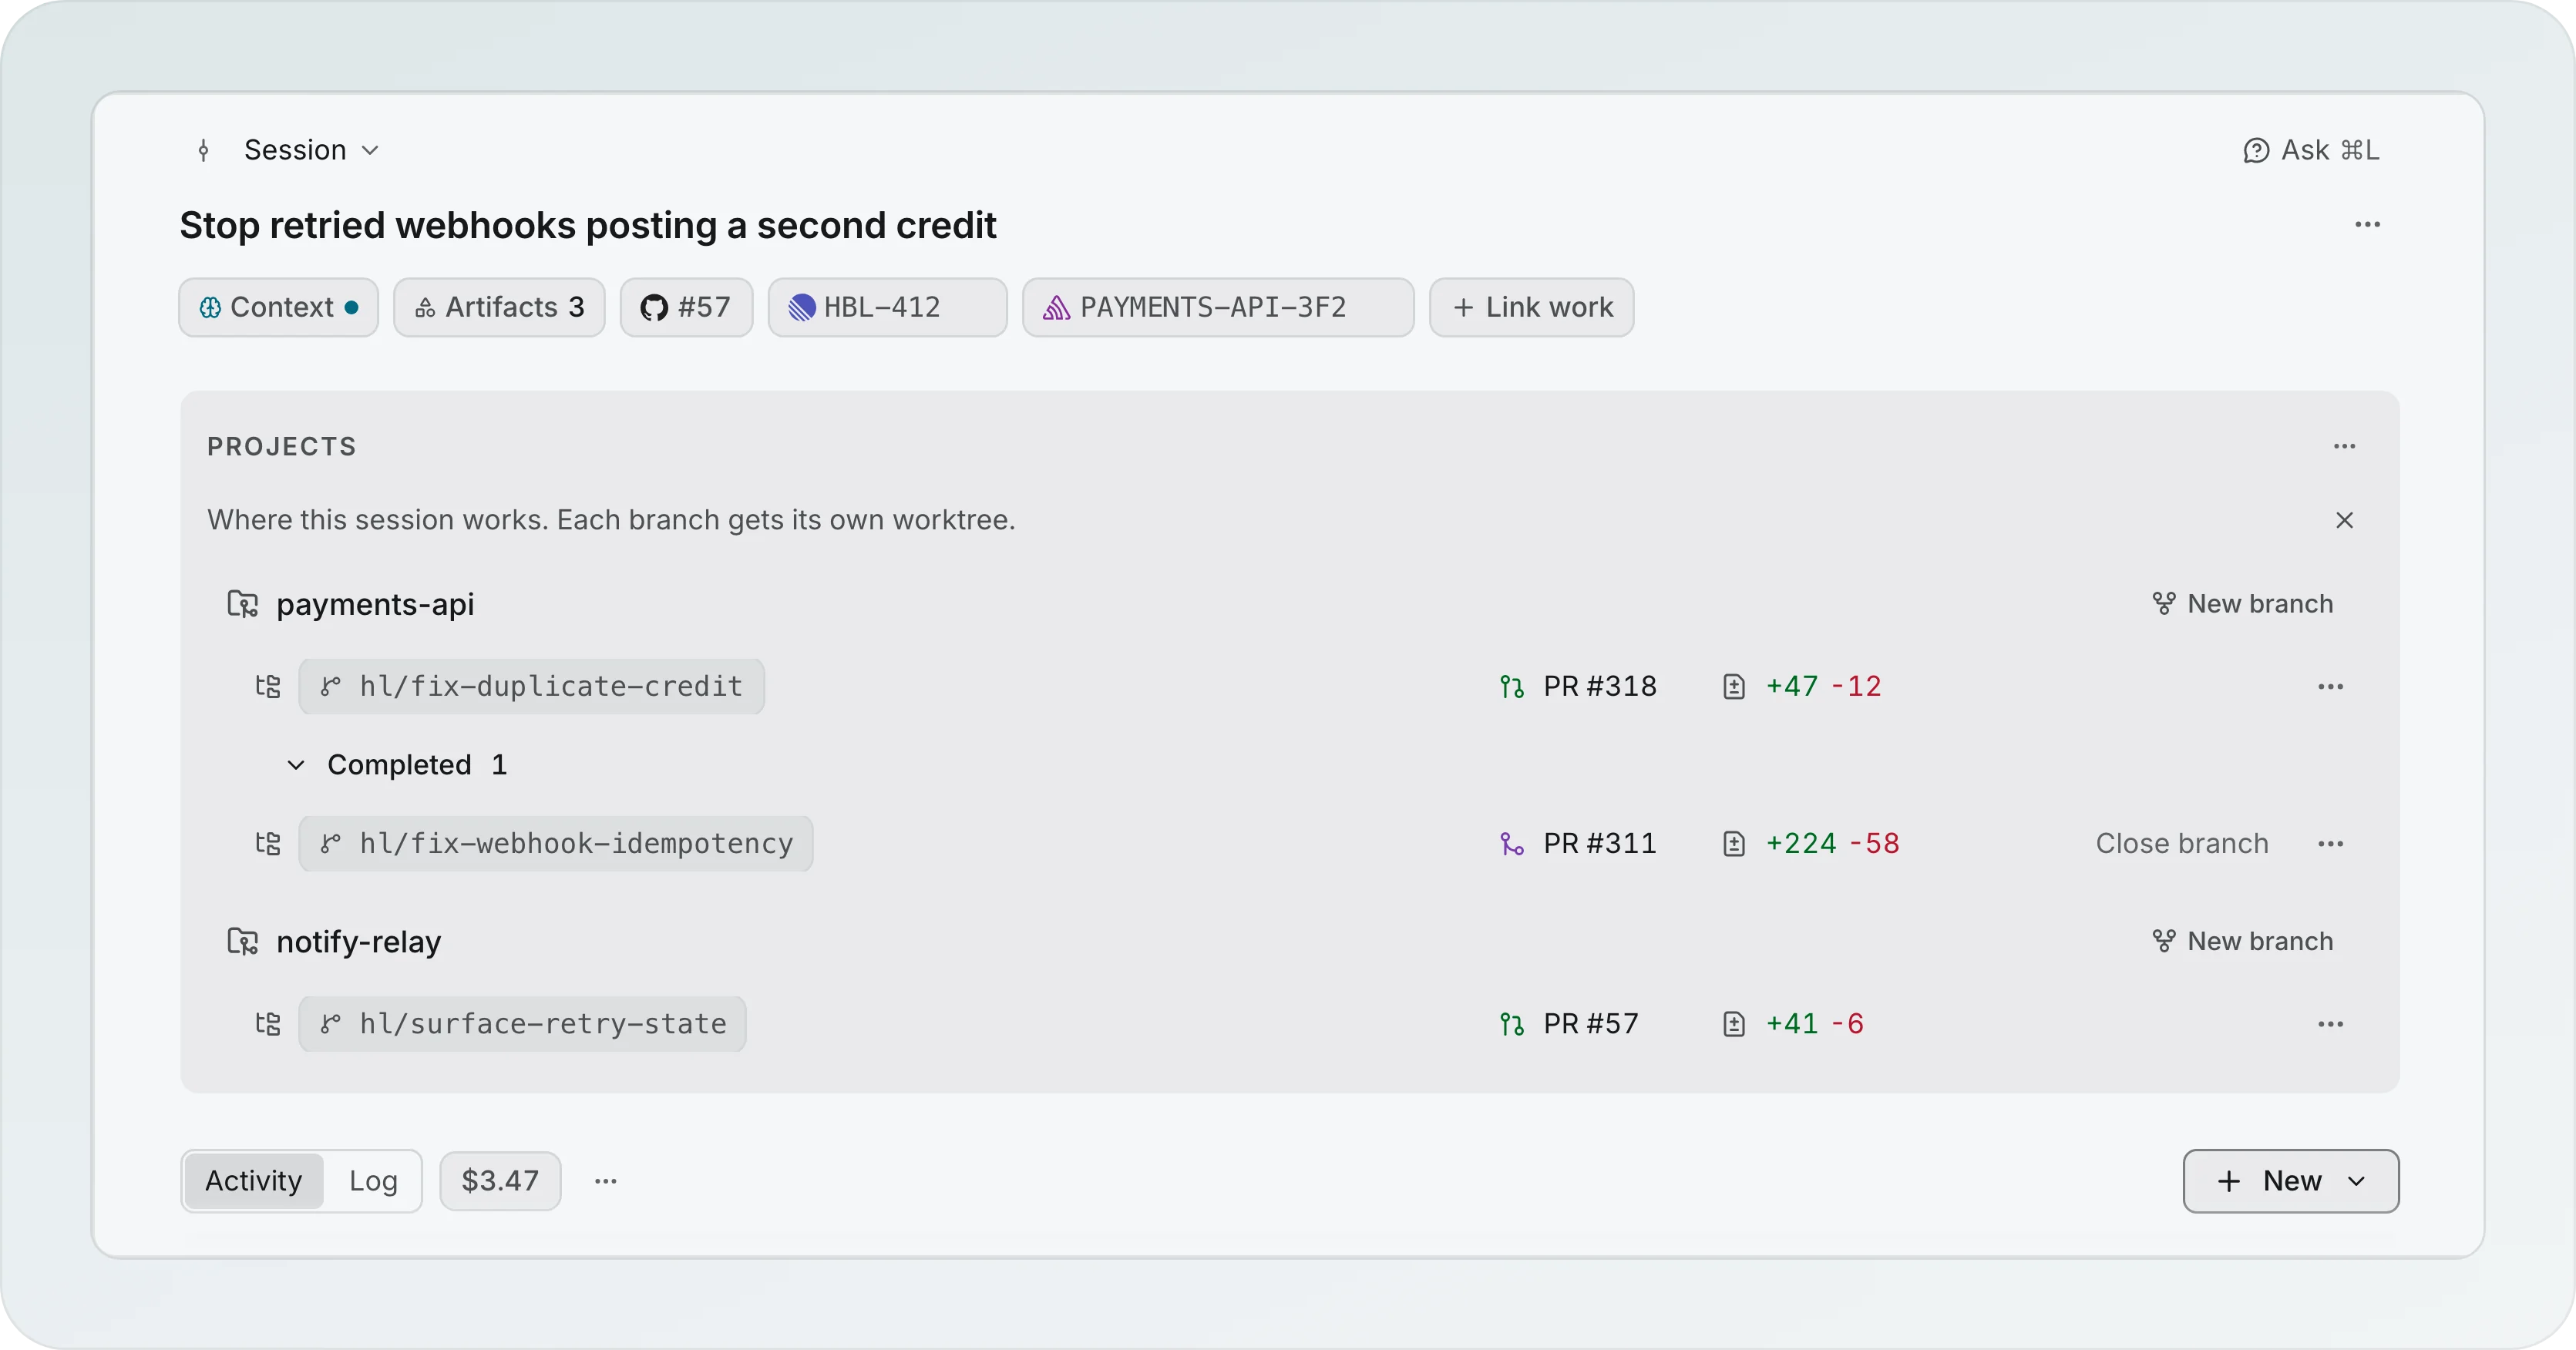Create New branch in payments-api

pos(2243,604)
